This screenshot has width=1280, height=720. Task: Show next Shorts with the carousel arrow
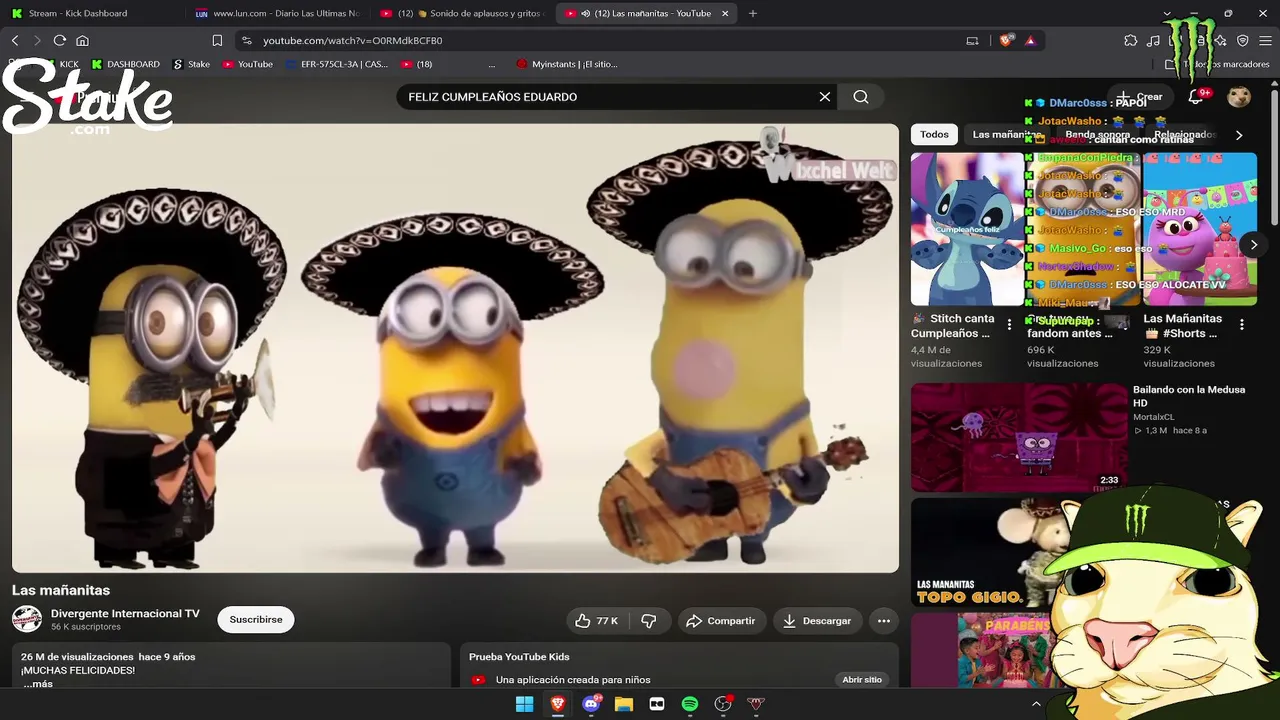coord(1254,245)
